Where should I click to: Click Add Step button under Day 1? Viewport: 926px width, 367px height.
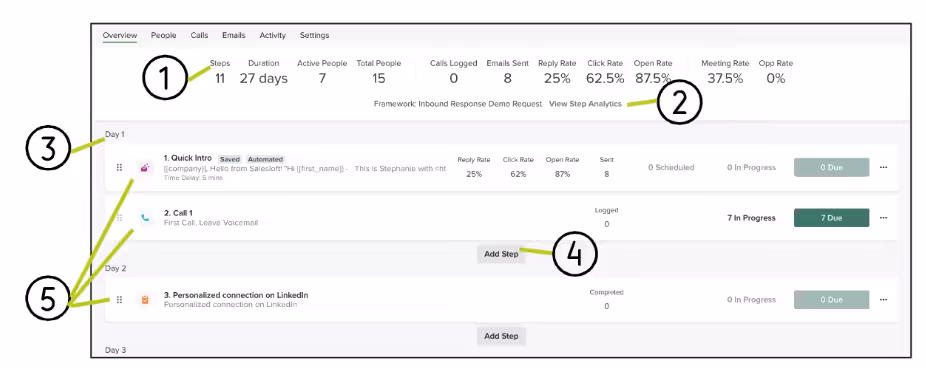tap(501, 254)
